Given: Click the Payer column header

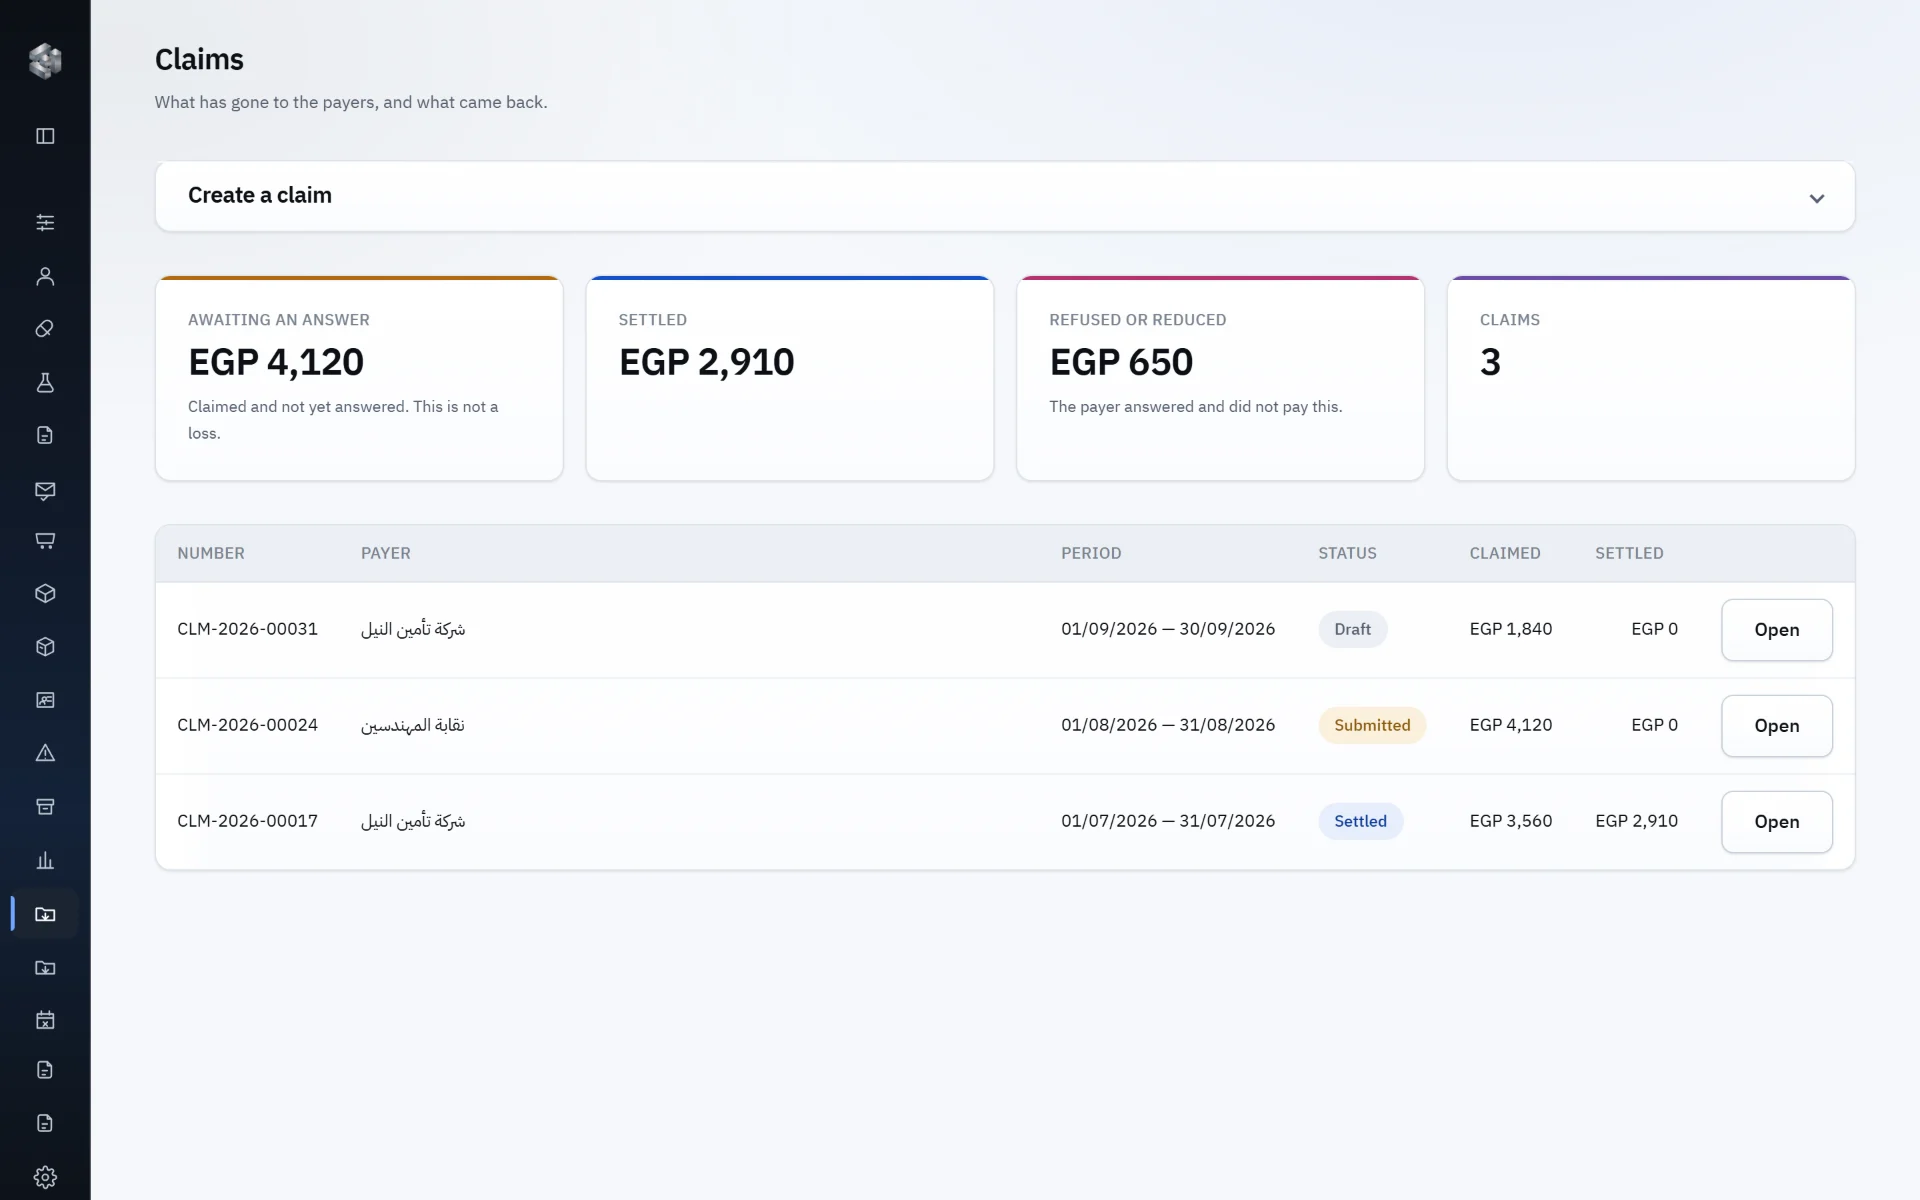Looking at the screenshot, I should (386, 553).
